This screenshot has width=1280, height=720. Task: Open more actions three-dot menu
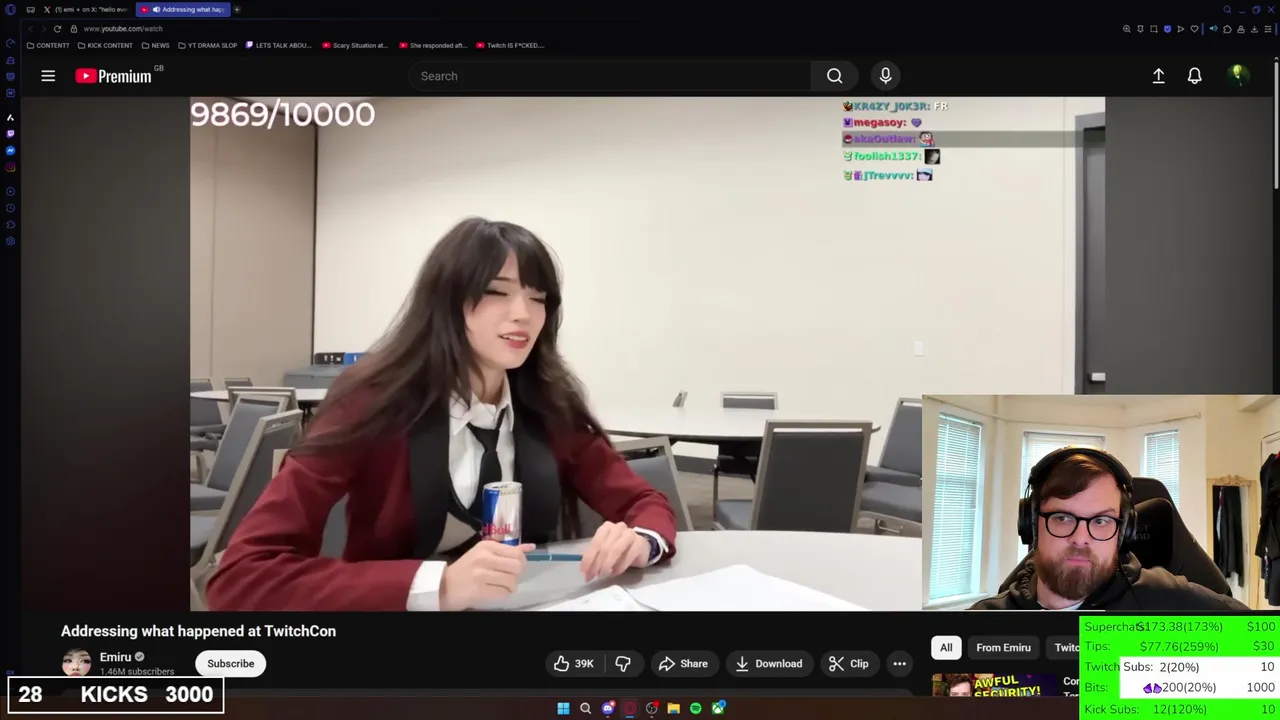(899, 664)
